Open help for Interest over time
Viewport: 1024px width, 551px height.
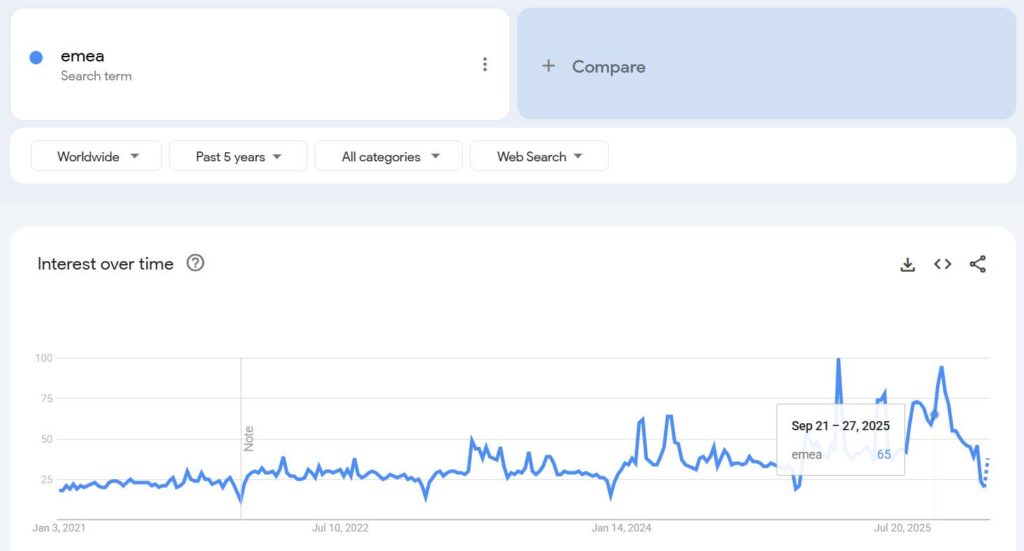pos(196,263)
